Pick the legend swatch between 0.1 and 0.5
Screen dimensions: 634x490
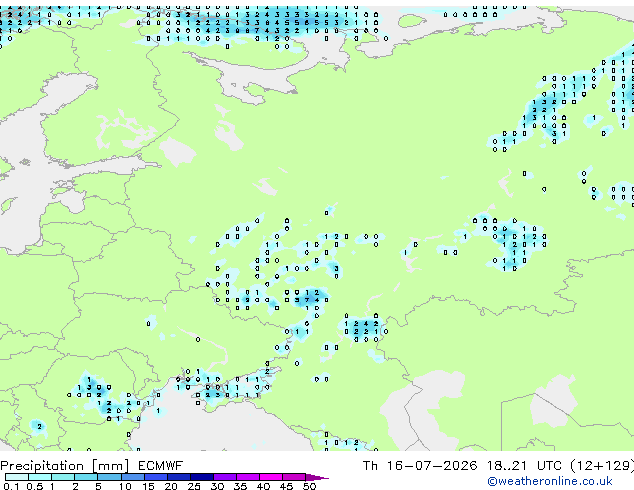click(17, 477)
